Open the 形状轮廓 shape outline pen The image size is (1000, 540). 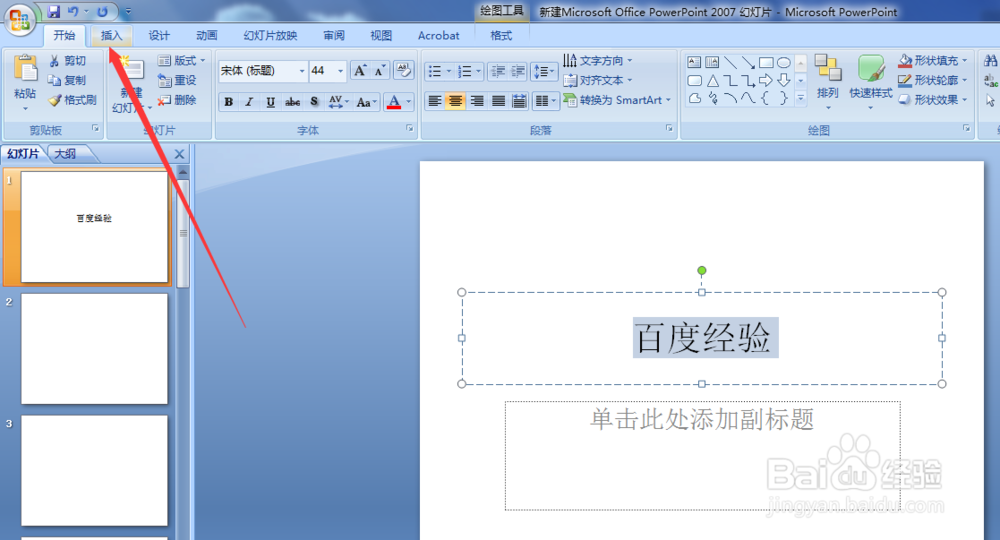click(932, 80)
